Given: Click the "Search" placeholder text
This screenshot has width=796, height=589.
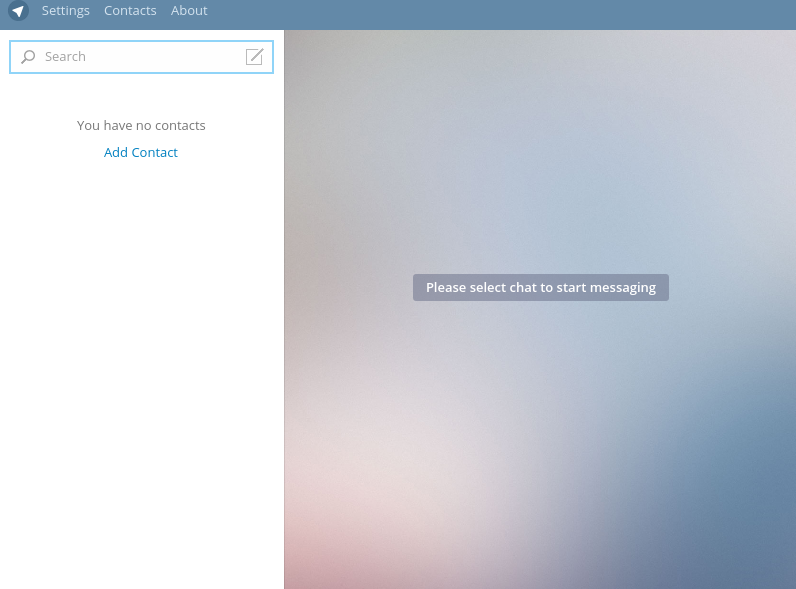Looking at the screenshot, I should (x=65, y=57).
